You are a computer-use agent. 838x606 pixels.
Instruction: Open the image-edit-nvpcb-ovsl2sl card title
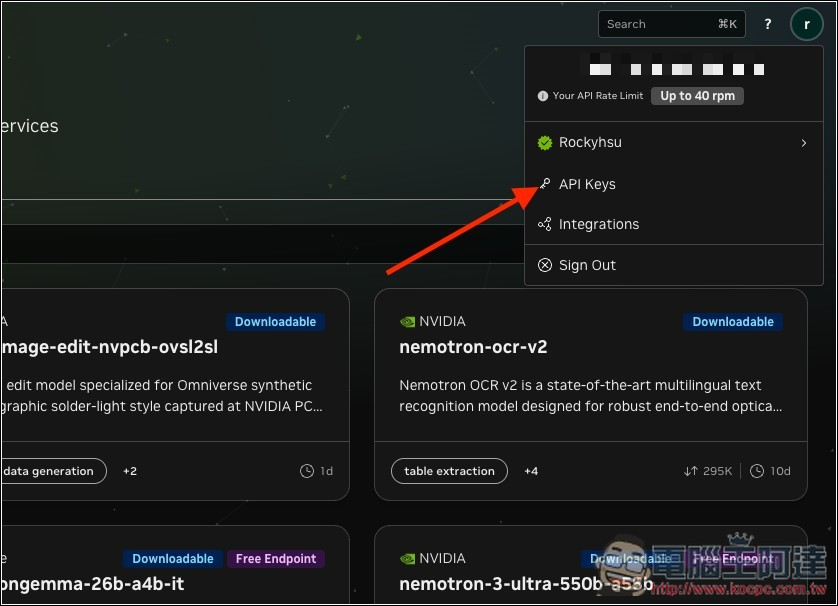[109, 347]
